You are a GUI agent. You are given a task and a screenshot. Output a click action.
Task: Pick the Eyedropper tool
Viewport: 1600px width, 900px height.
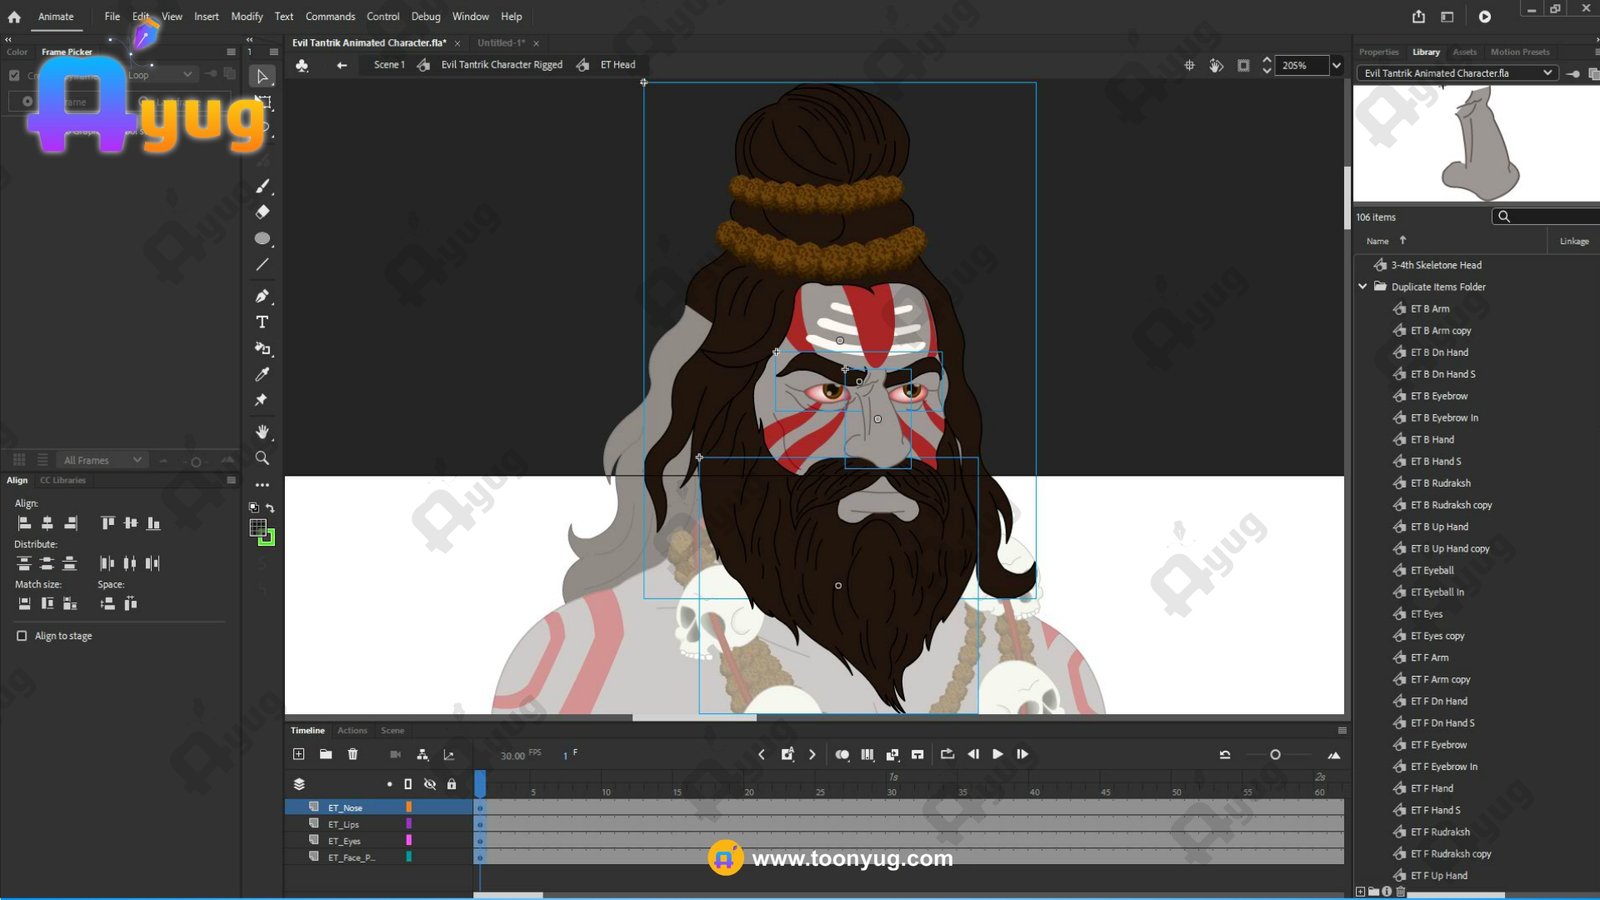[262, 374]
